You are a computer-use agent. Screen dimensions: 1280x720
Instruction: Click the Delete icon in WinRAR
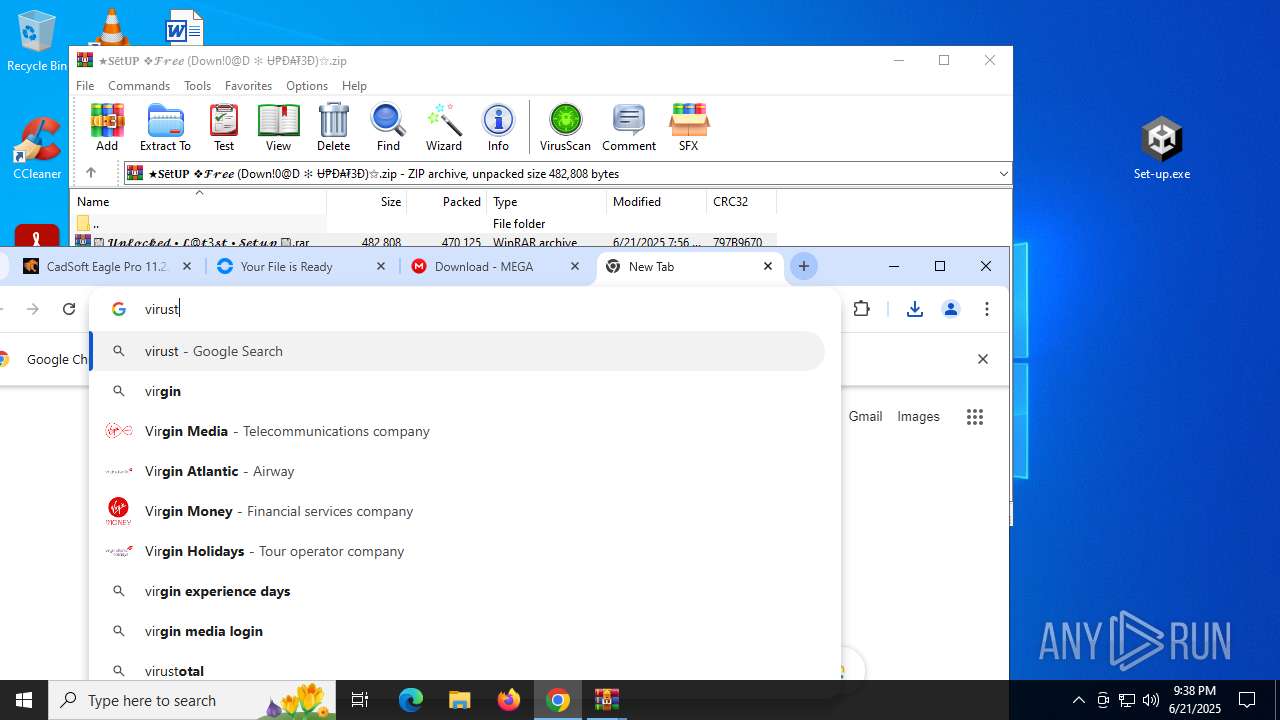point(333,127)
